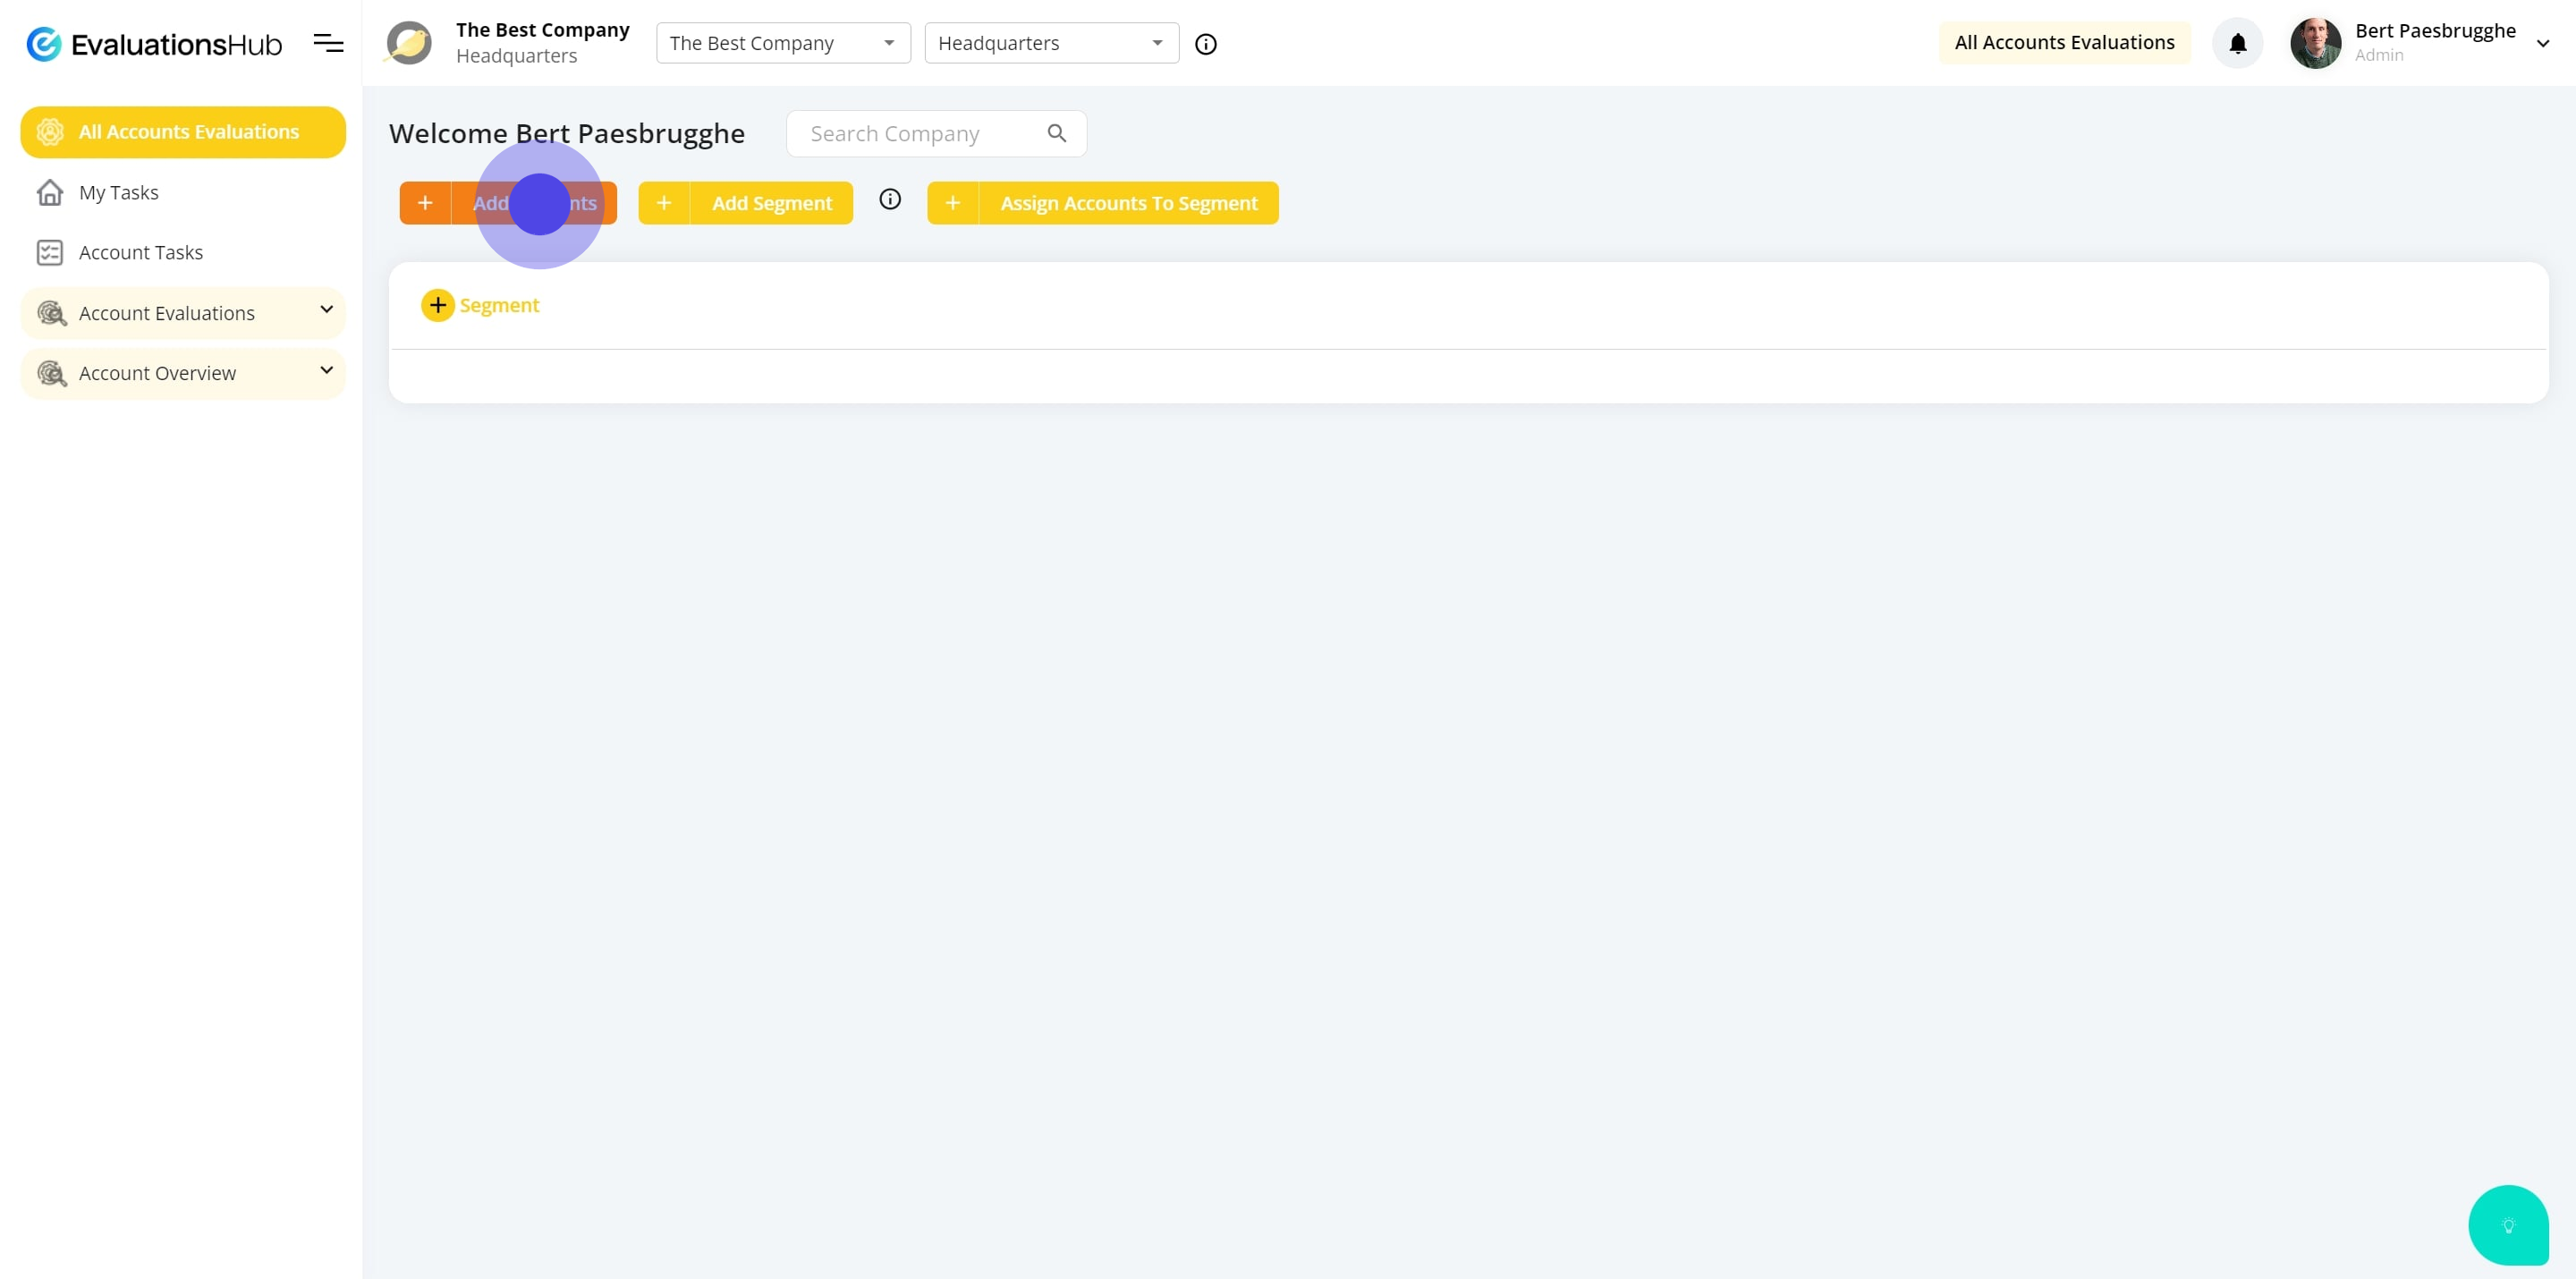Image resolution: width=2576 pixels, height=1279 pixels.
Task: Click the info icon beside Headquarters dropdown
Action: 1206,44
